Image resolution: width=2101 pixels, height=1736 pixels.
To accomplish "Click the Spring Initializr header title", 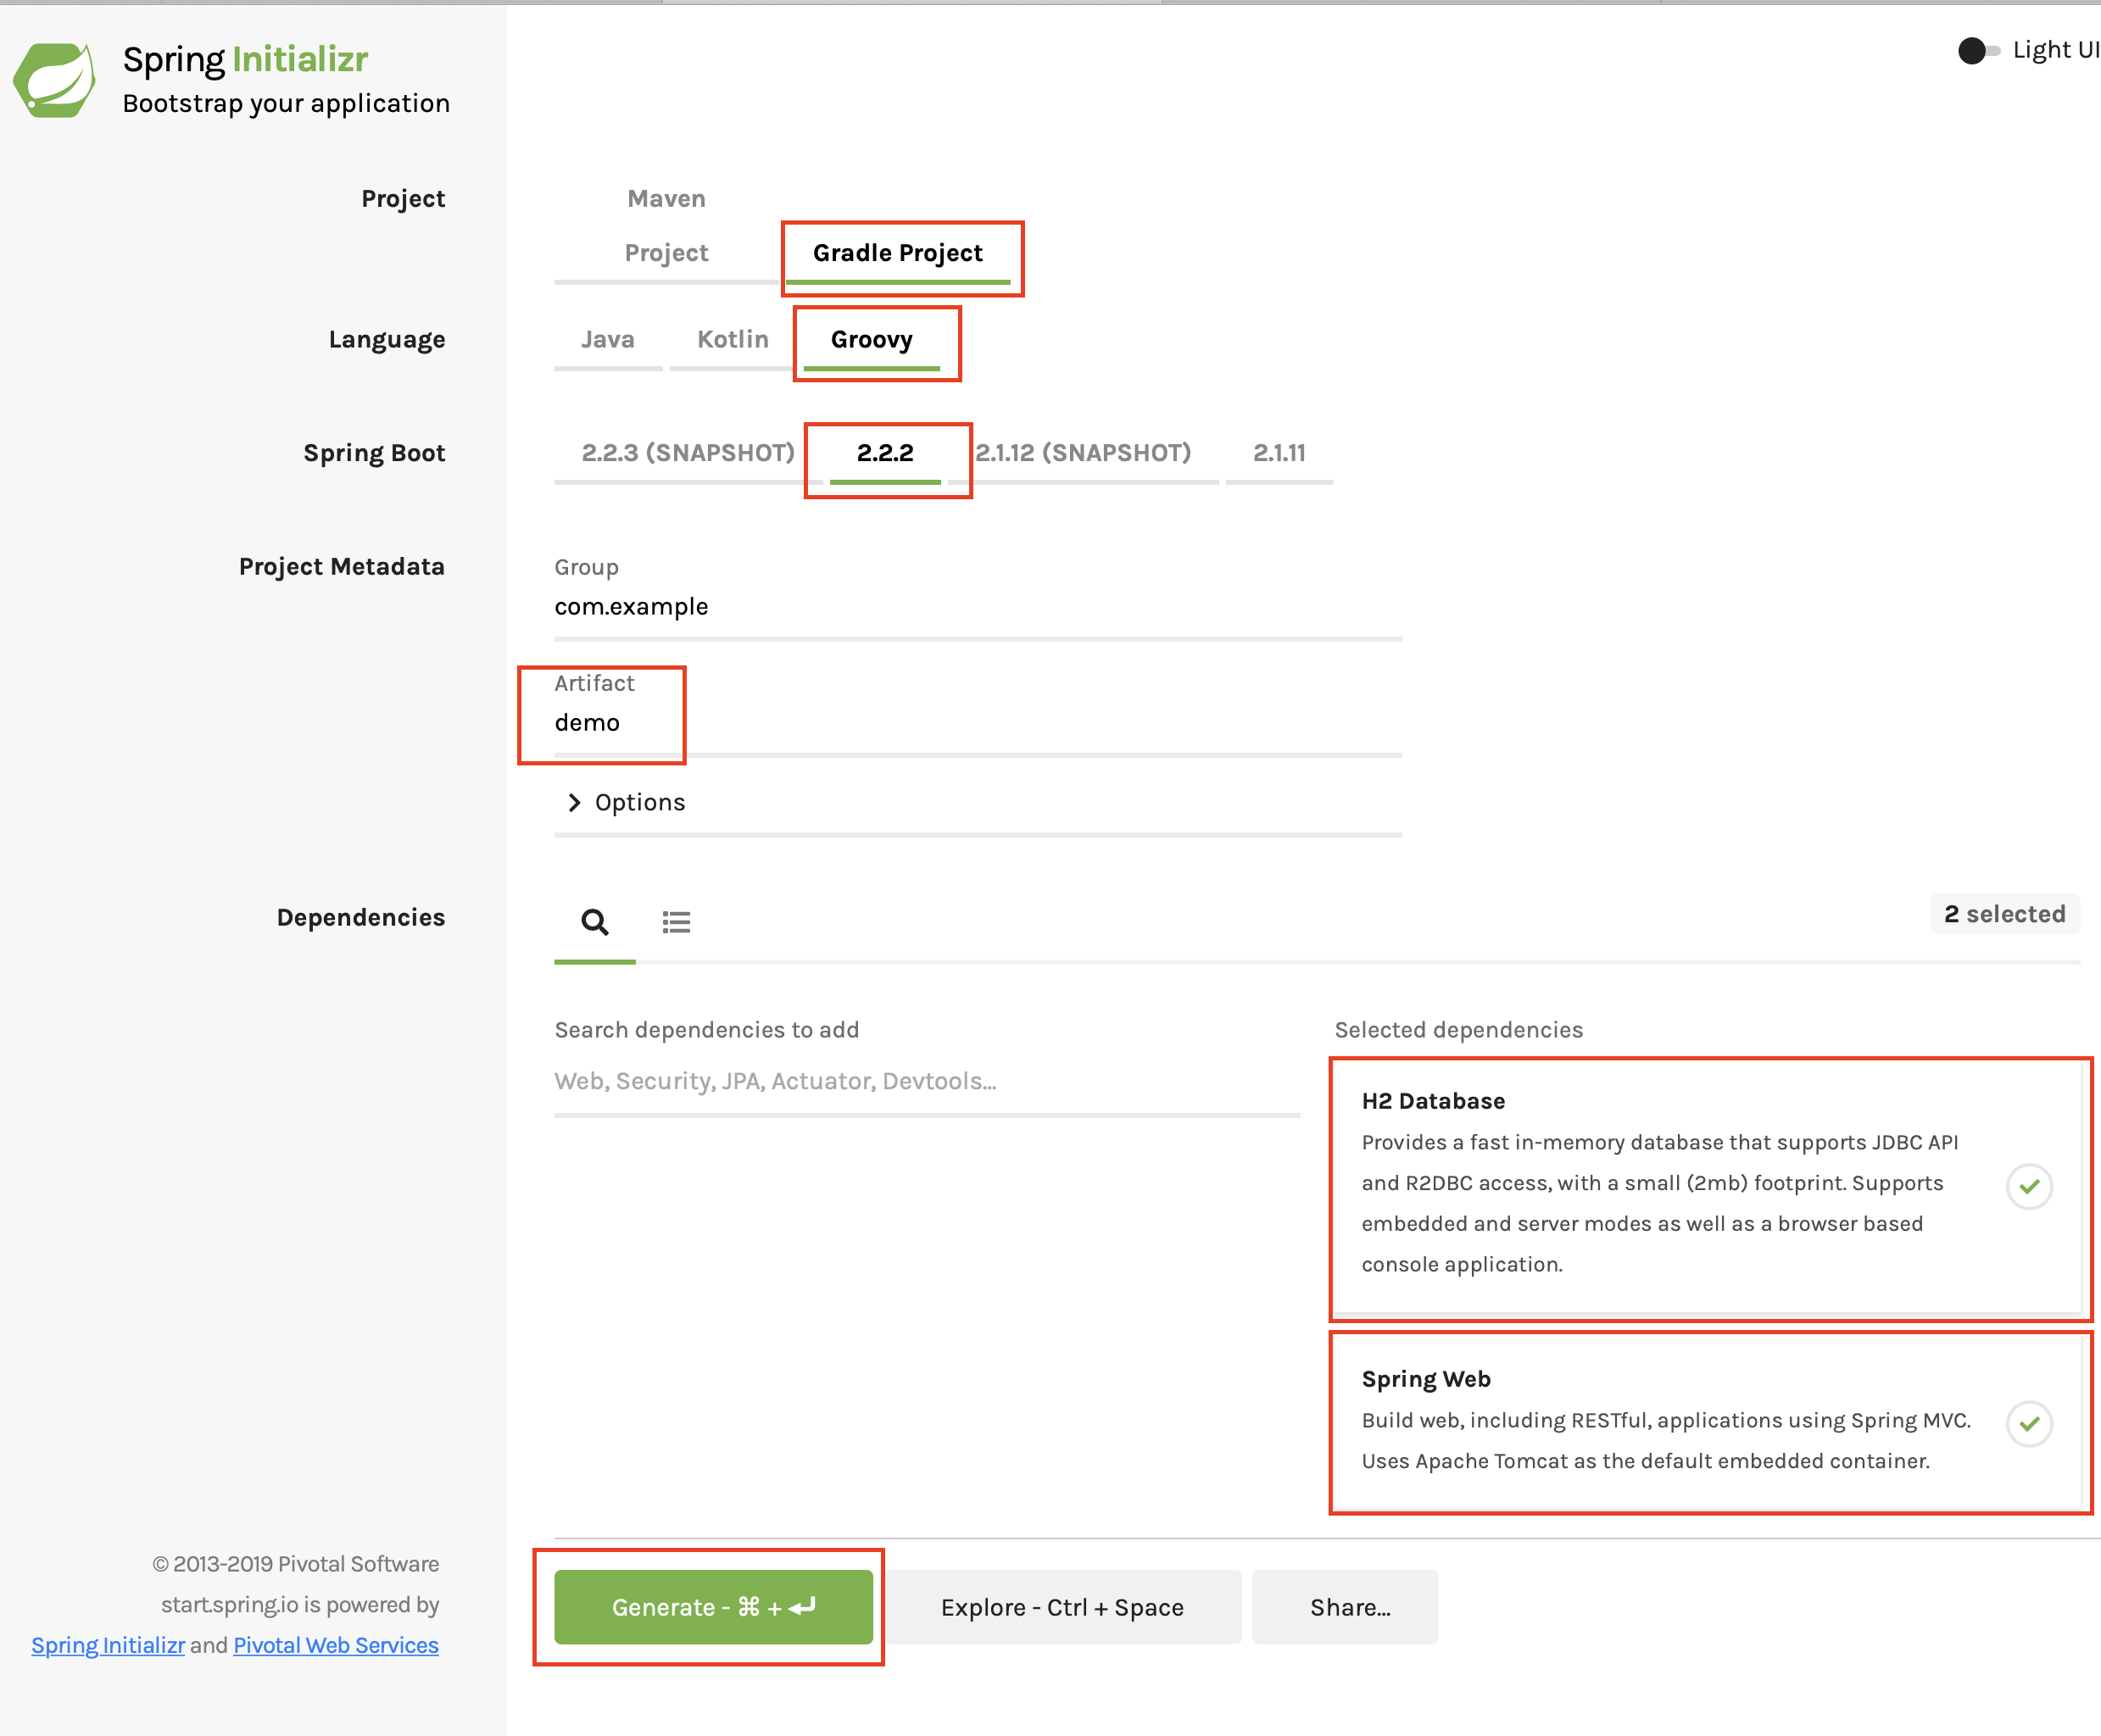I will pyautogui.click(x=245, y=60).
